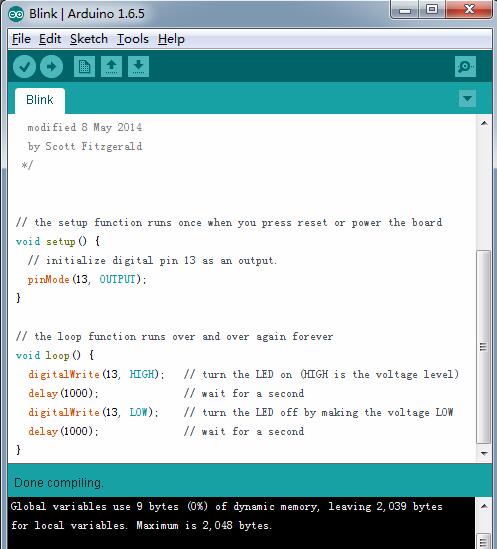497x549 pixels.
Task: Save sketch with the down-arrow icon
Action: [138, 67]
